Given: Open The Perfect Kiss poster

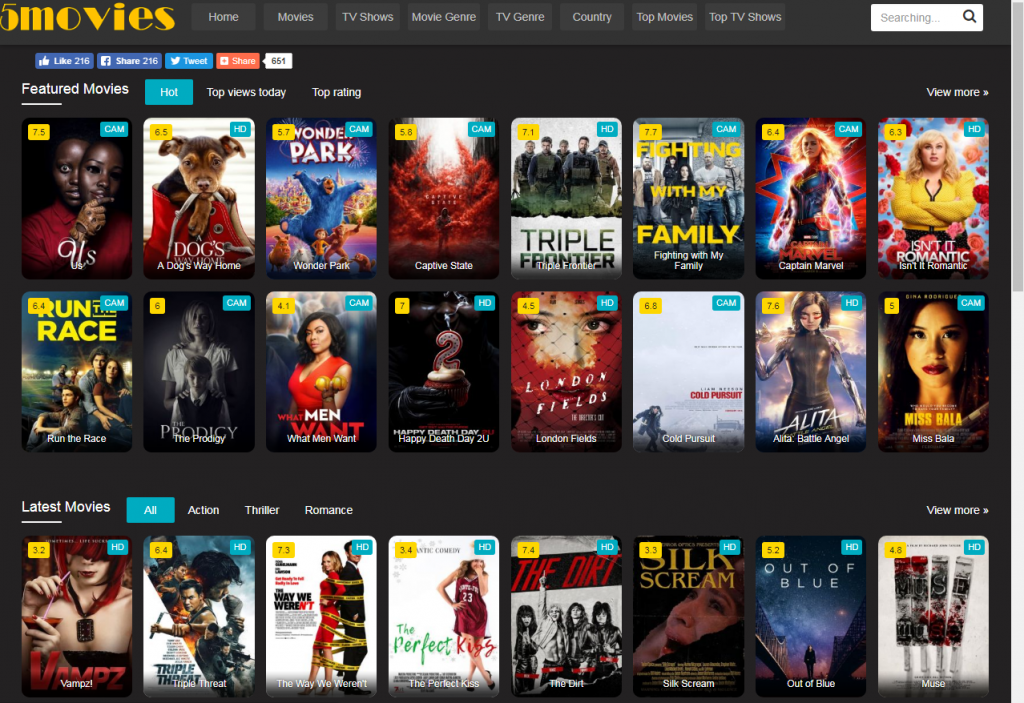Looking at the screenshot, I should pos(444,616).
